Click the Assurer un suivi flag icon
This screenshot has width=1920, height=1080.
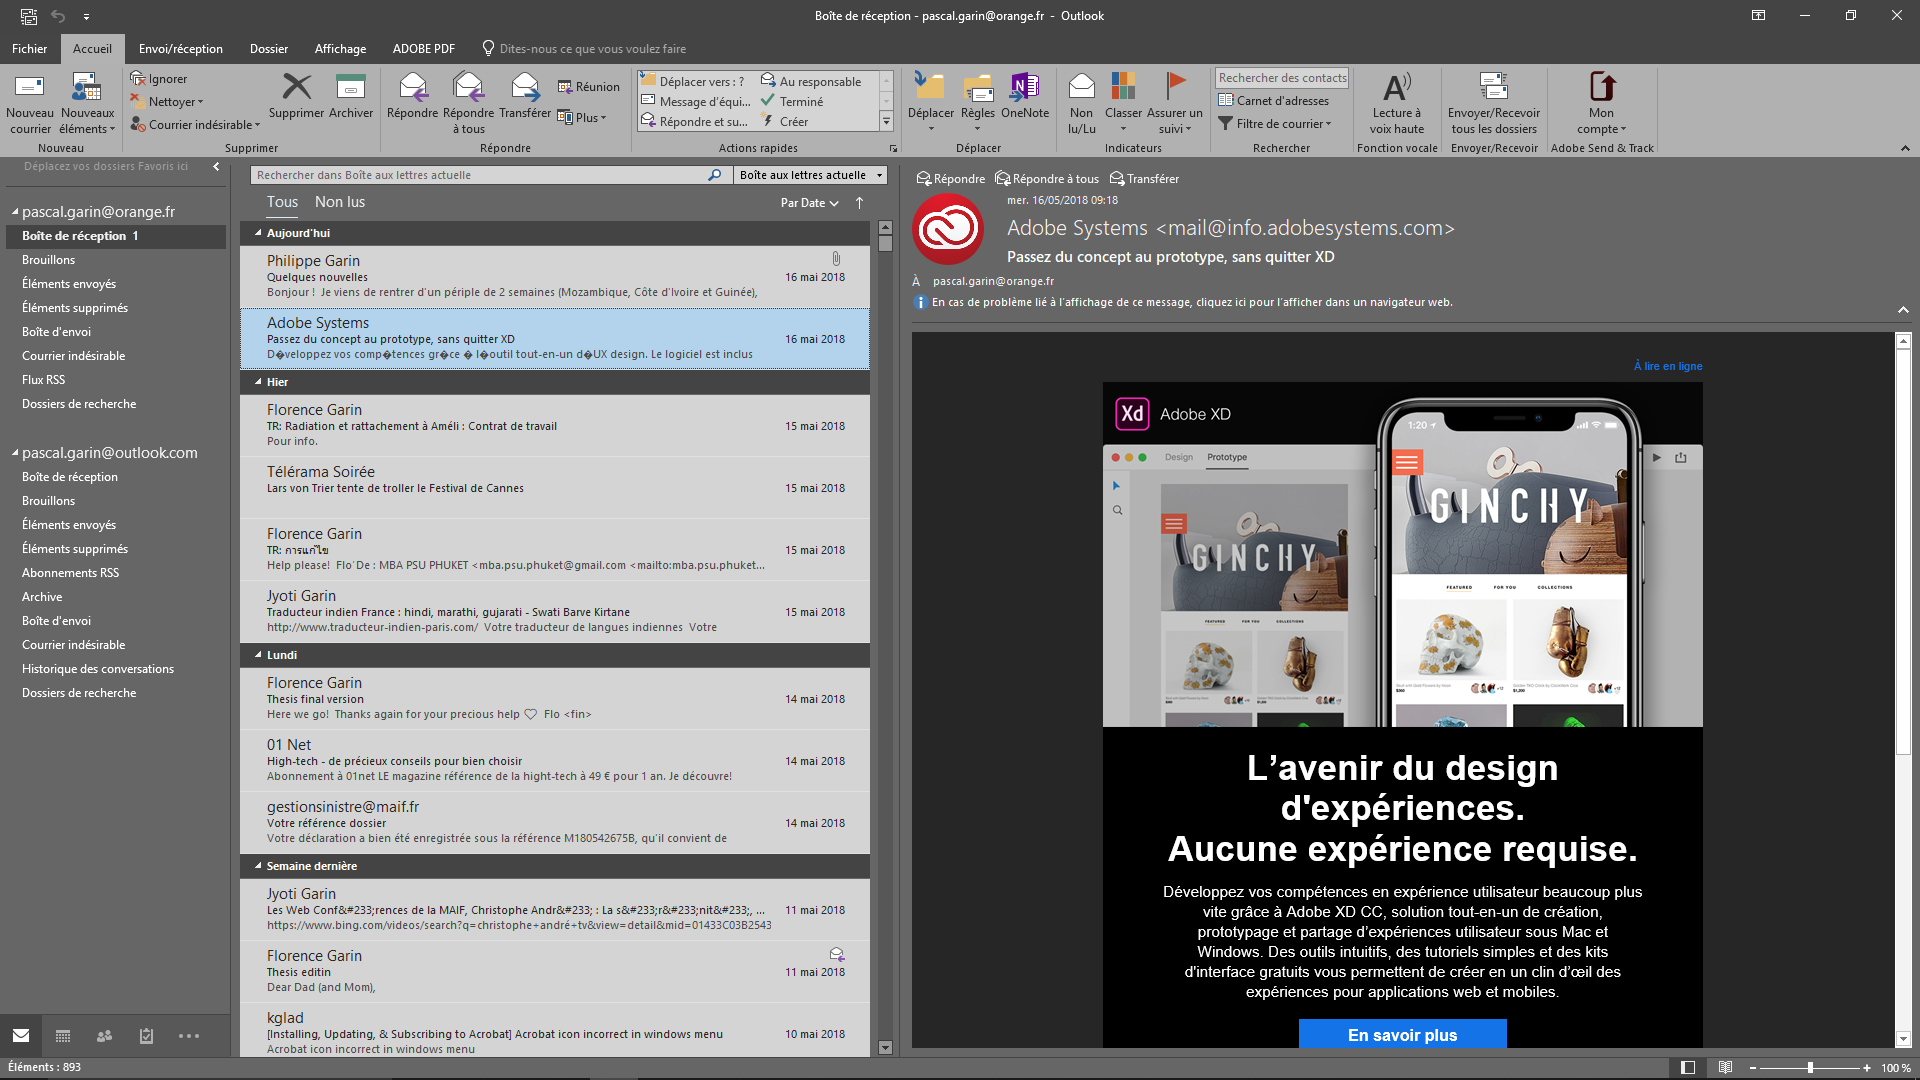pyautogui.click(x=1175, y=87)
